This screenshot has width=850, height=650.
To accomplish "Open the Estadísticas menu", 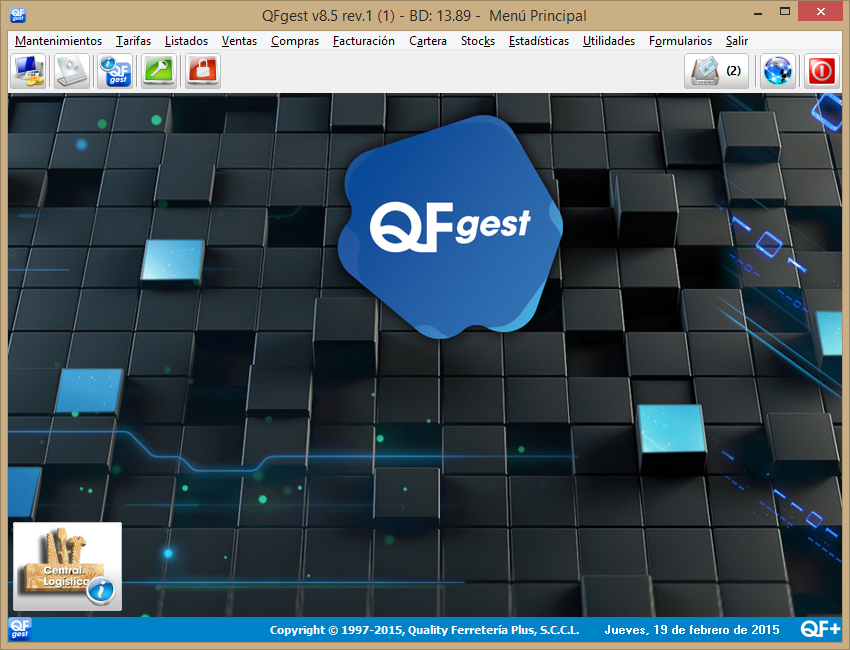I will [x=539, y=41].
